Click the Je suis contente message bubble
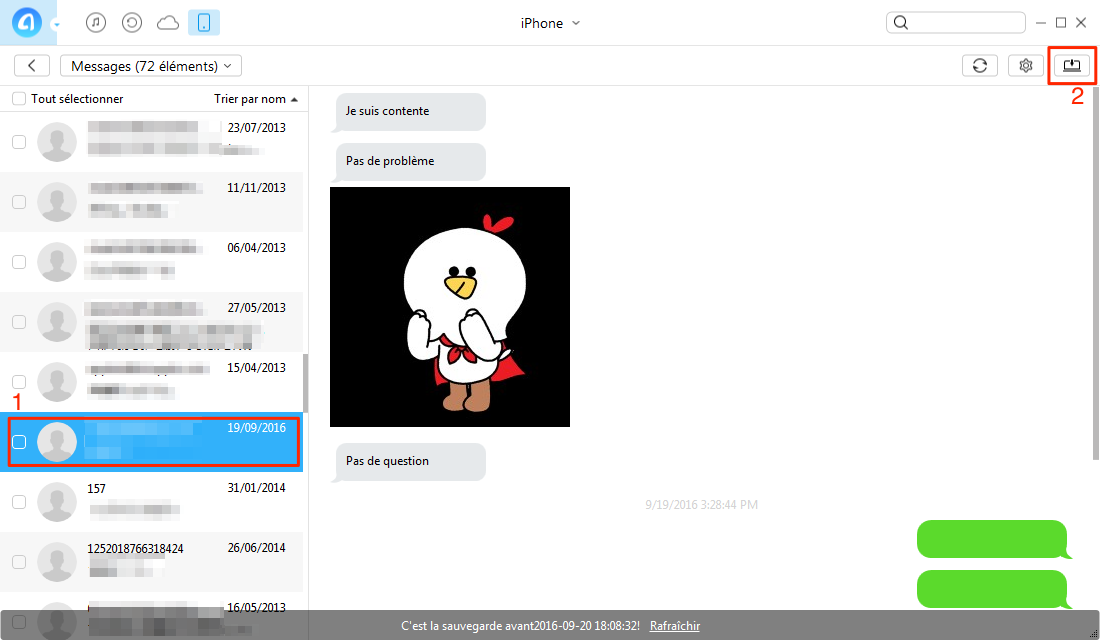The image size is (1100, 640). tap(409, 112)
